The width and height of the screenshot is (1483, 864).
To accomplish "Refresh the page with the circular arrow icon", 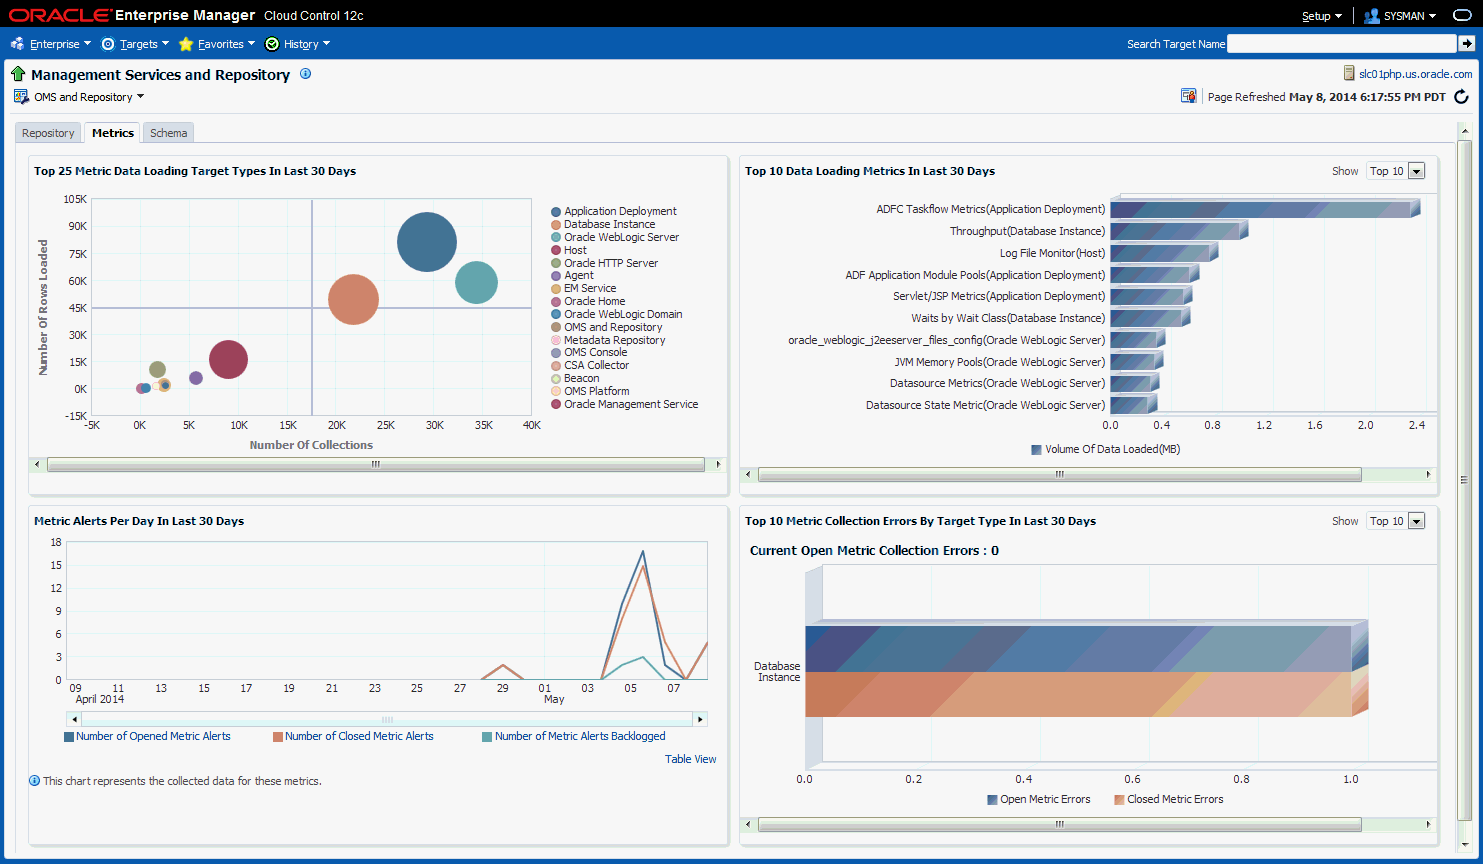I will tap(1461, 97).
